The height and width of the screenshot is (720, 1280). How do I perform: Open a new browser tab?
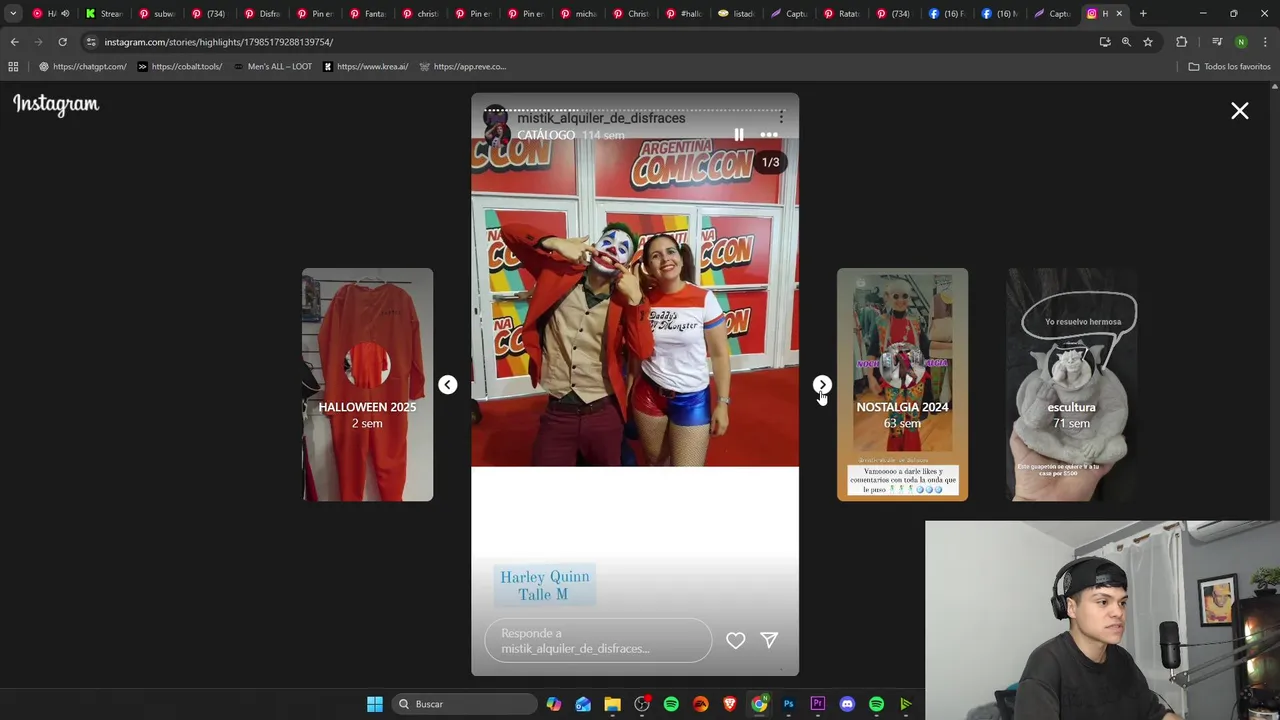point(1143,14)
